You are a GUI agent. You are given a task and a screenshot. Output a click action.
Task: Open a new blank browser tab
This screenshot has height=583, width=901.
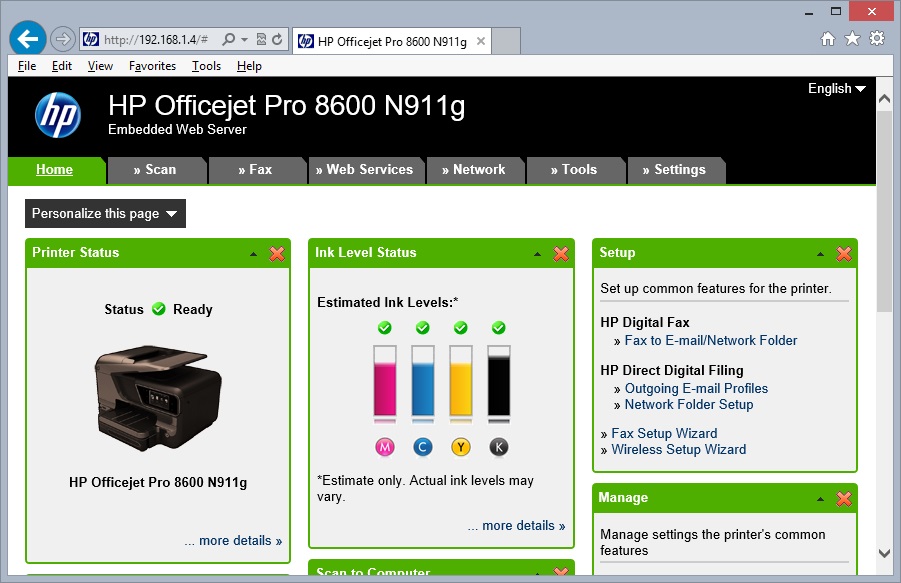[506, 41]
